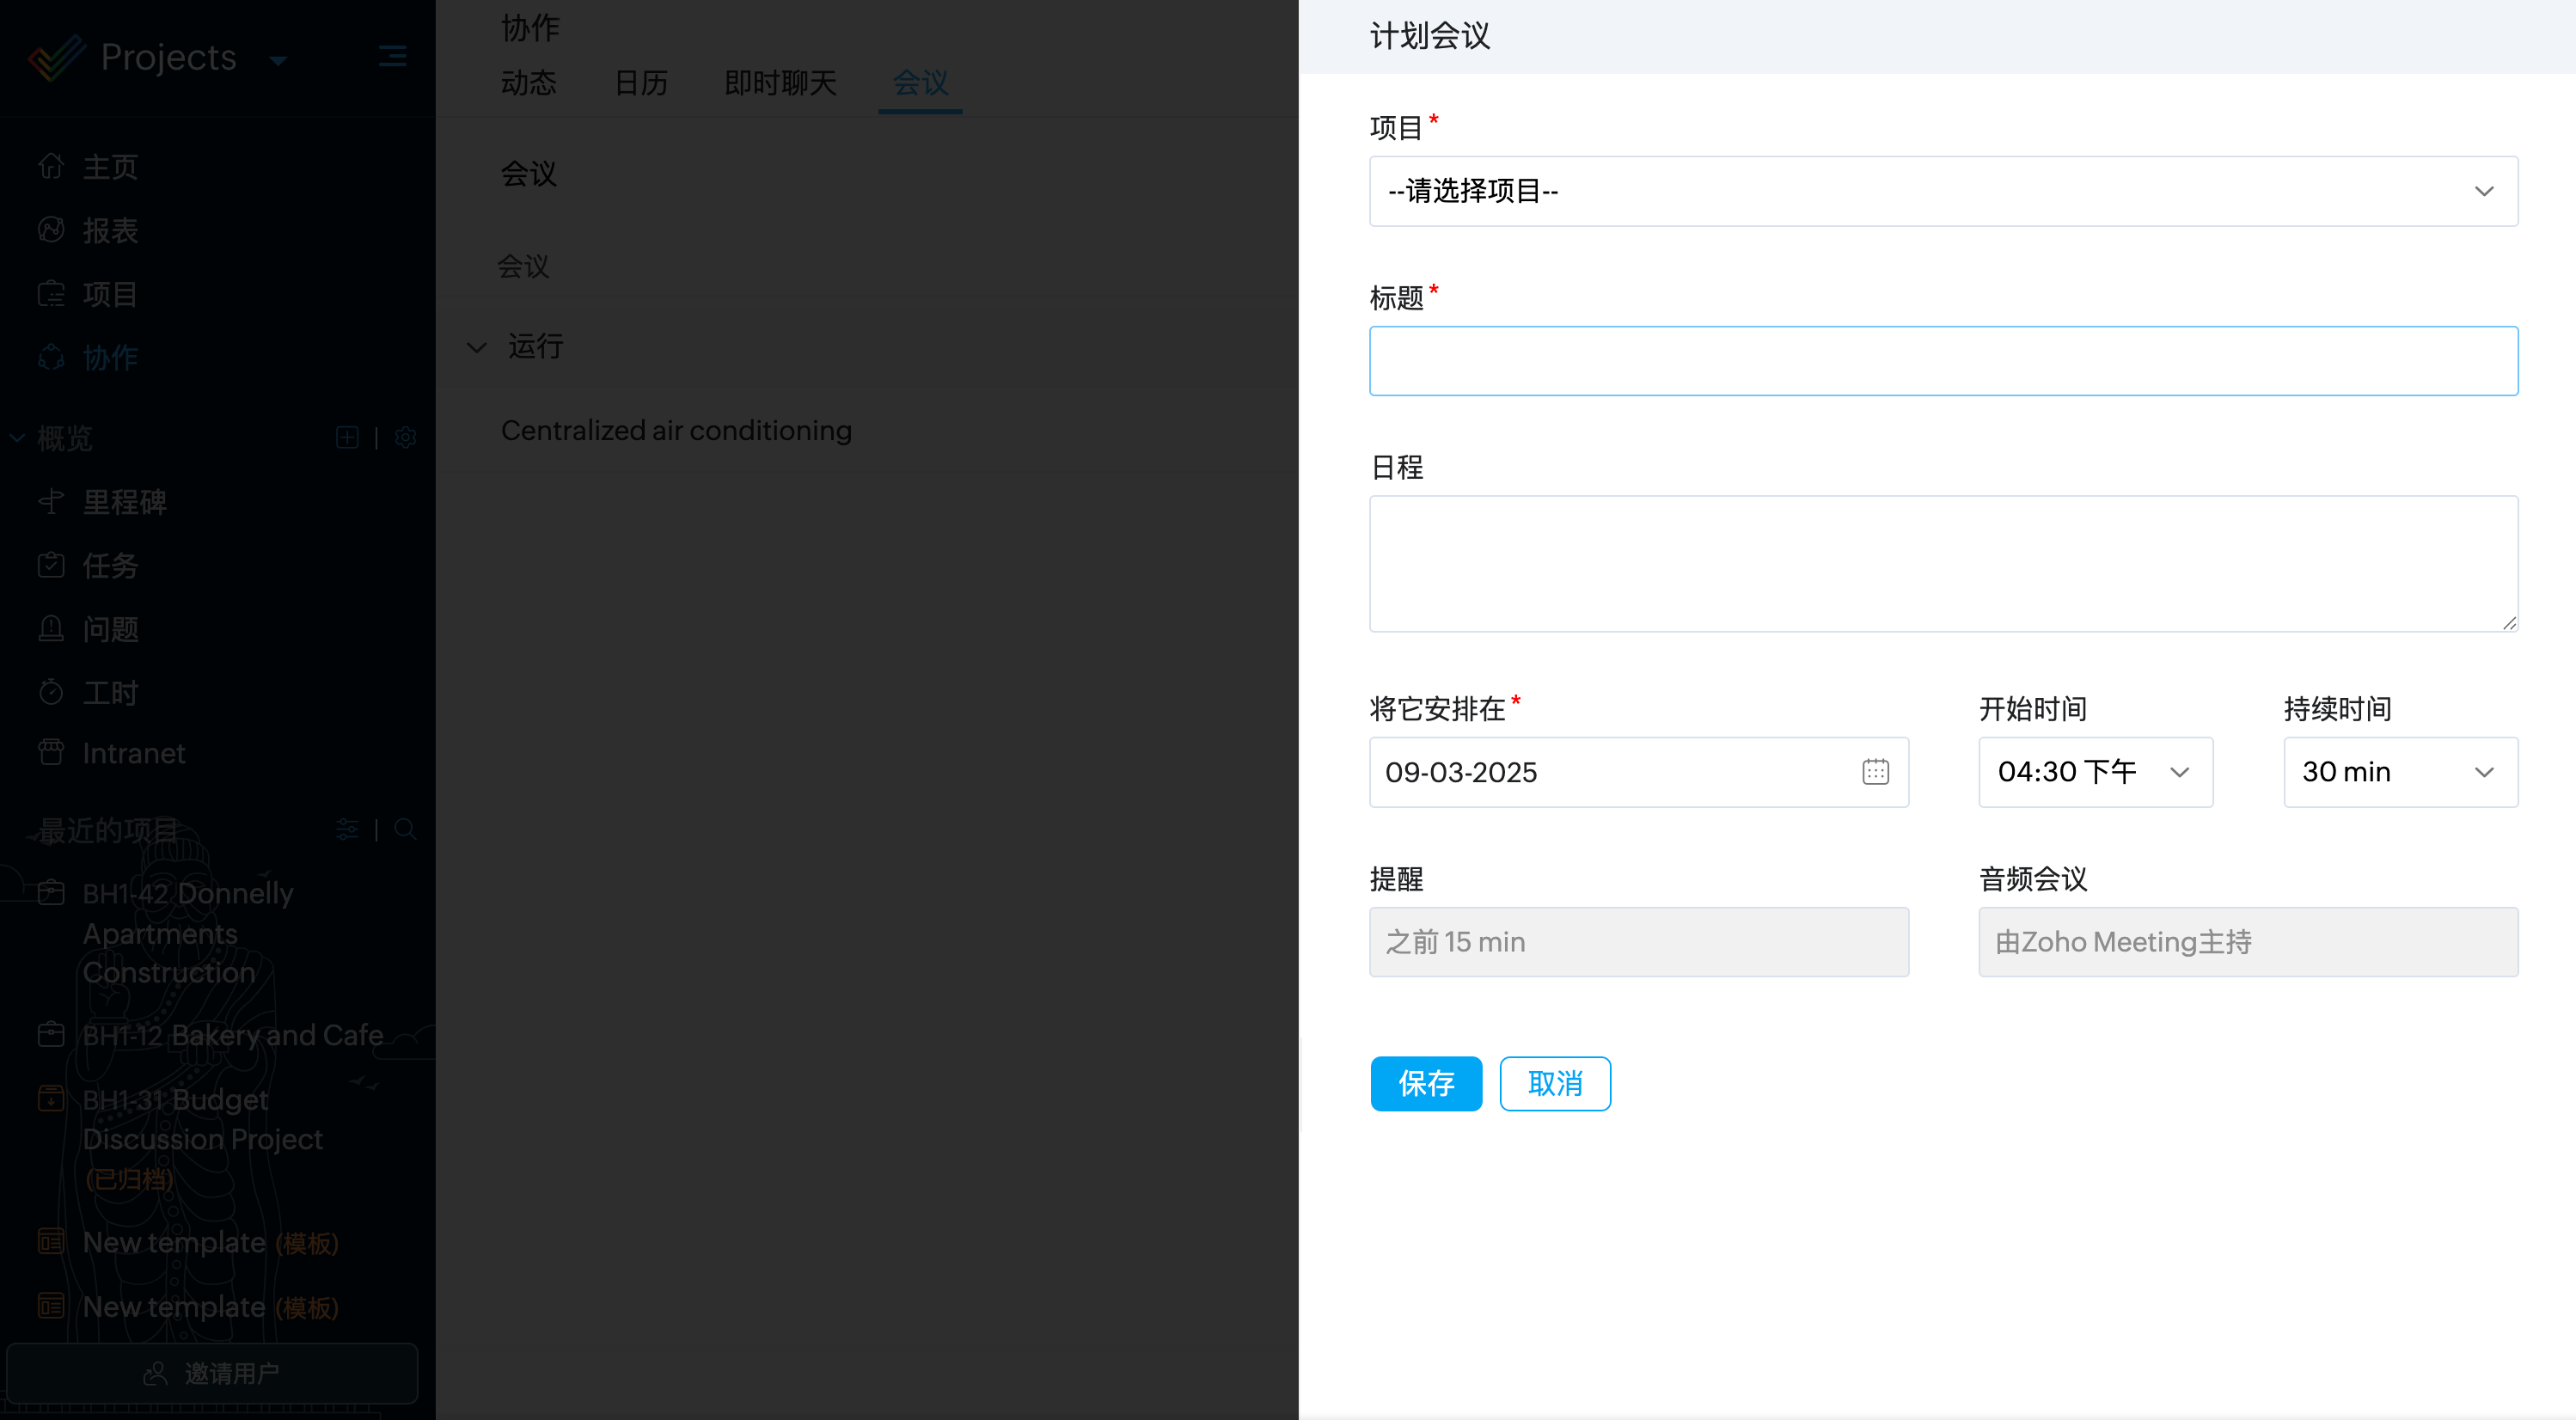Click the add-module plus icon next to 概览
2576x1420 pixels.
(347, 438)
